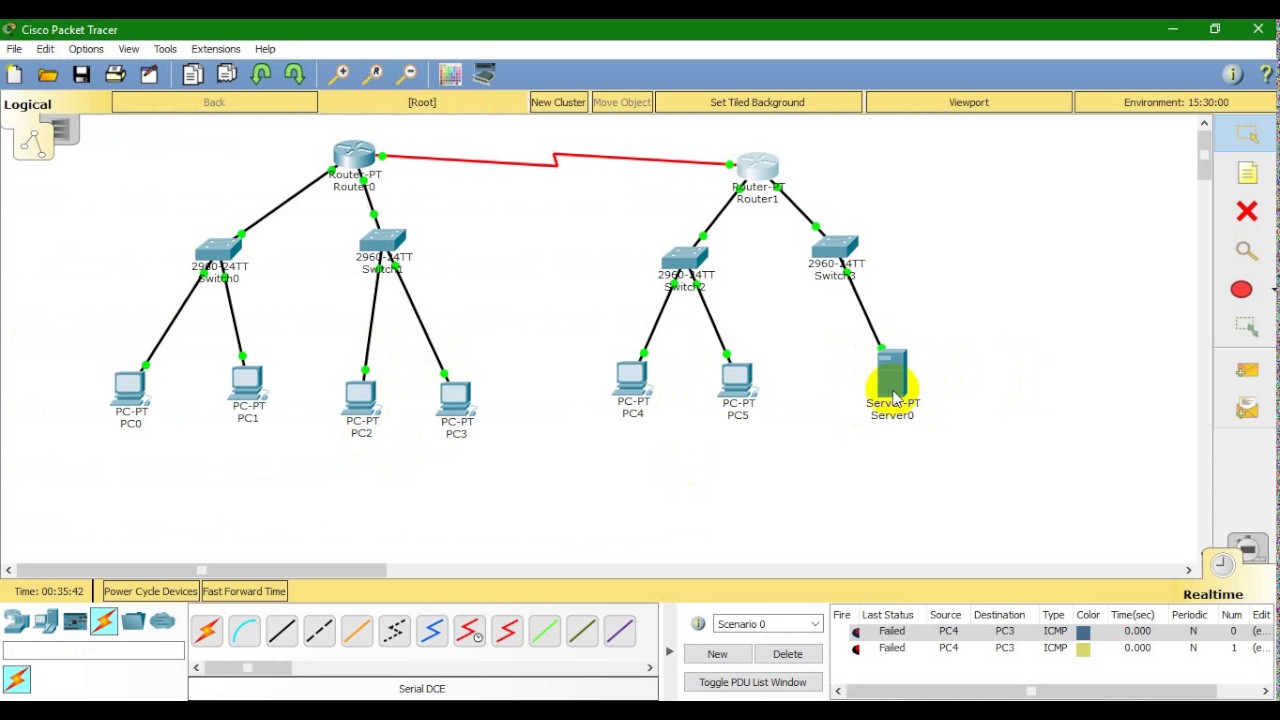Choose the Select tool in right toolbar
The image size is (1280, 720).
[x=1246, y=134]
